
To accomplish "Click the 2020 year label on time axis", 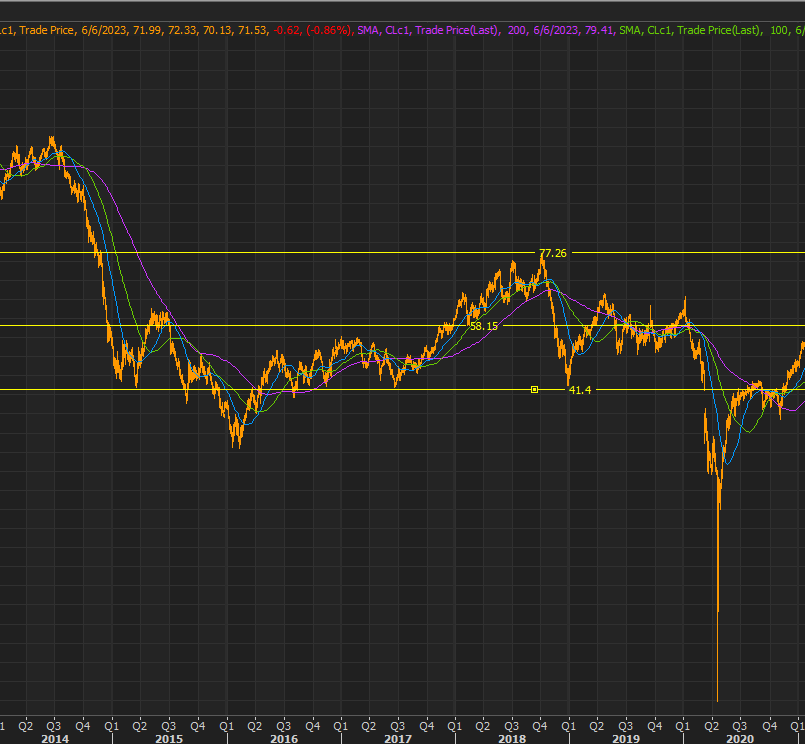I will 740,739.
